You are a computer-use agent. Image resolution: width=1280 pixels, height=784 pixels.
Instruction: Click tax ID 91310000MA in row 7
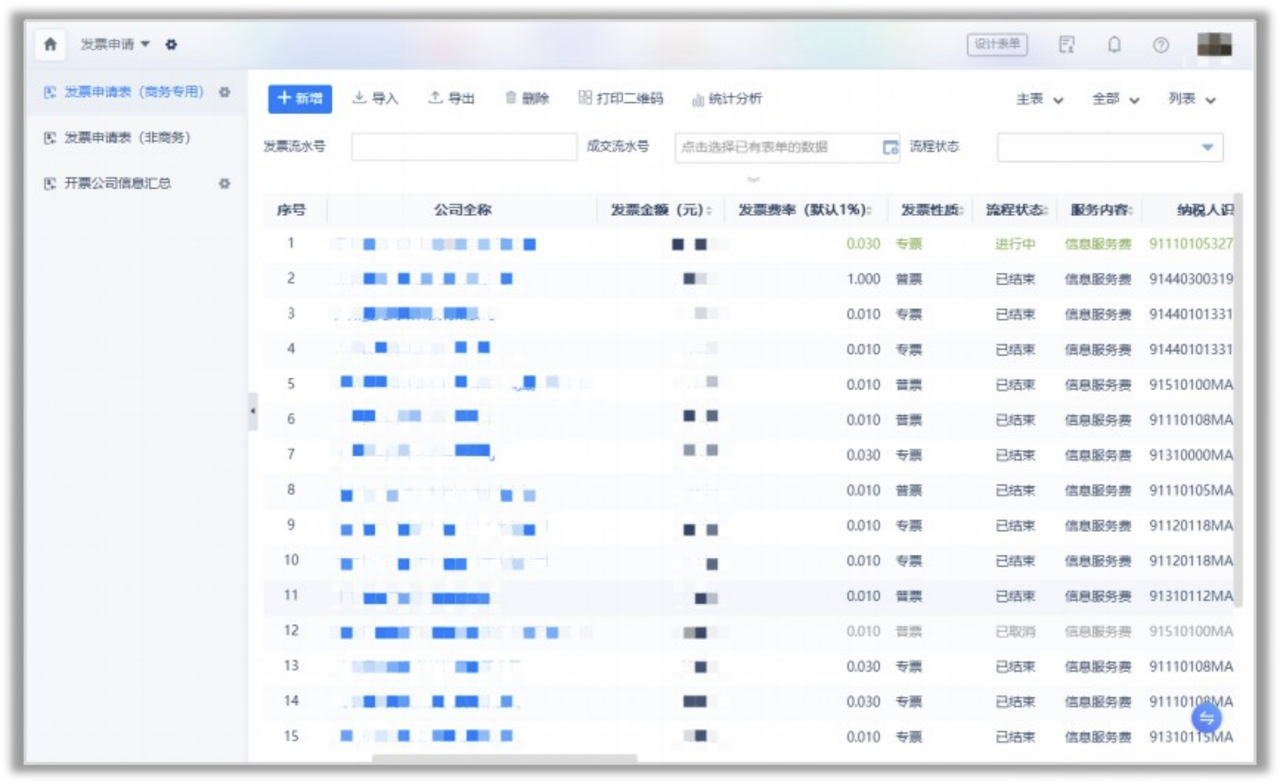[x=1191, y=455]
